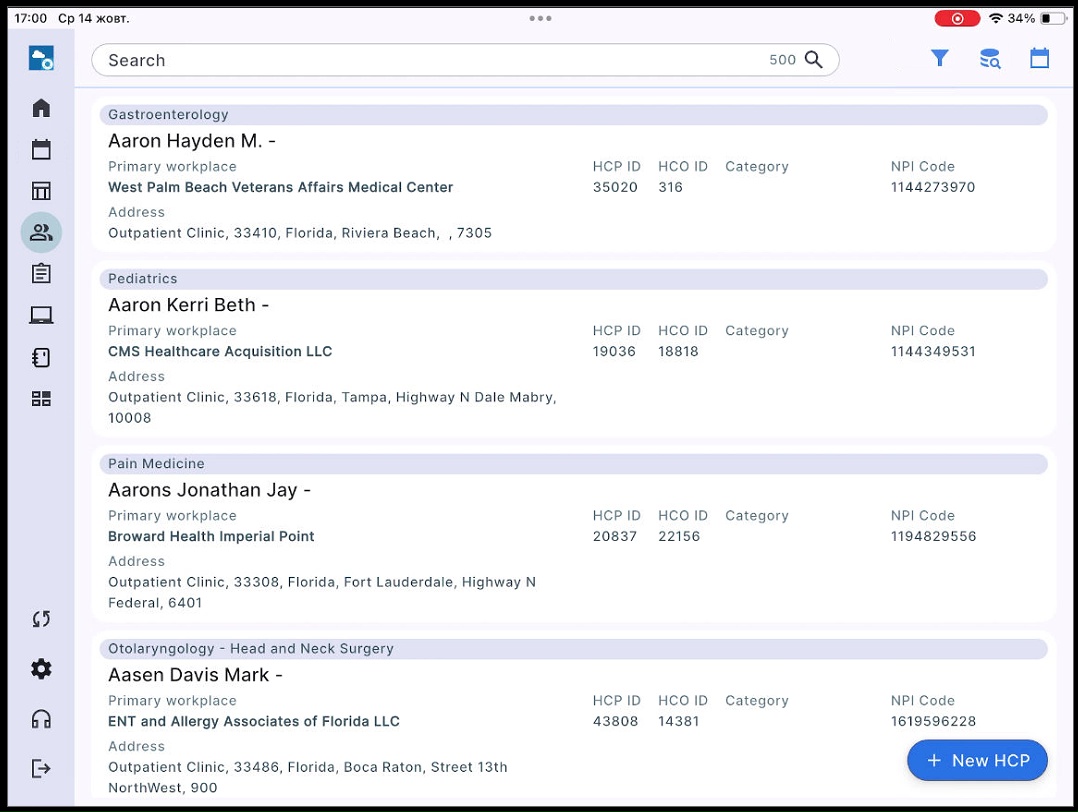The height and width of the screenshot is (812, 1078).
Task: Select Broward Health Imperial Point workplace
Action: pos(211,536)
